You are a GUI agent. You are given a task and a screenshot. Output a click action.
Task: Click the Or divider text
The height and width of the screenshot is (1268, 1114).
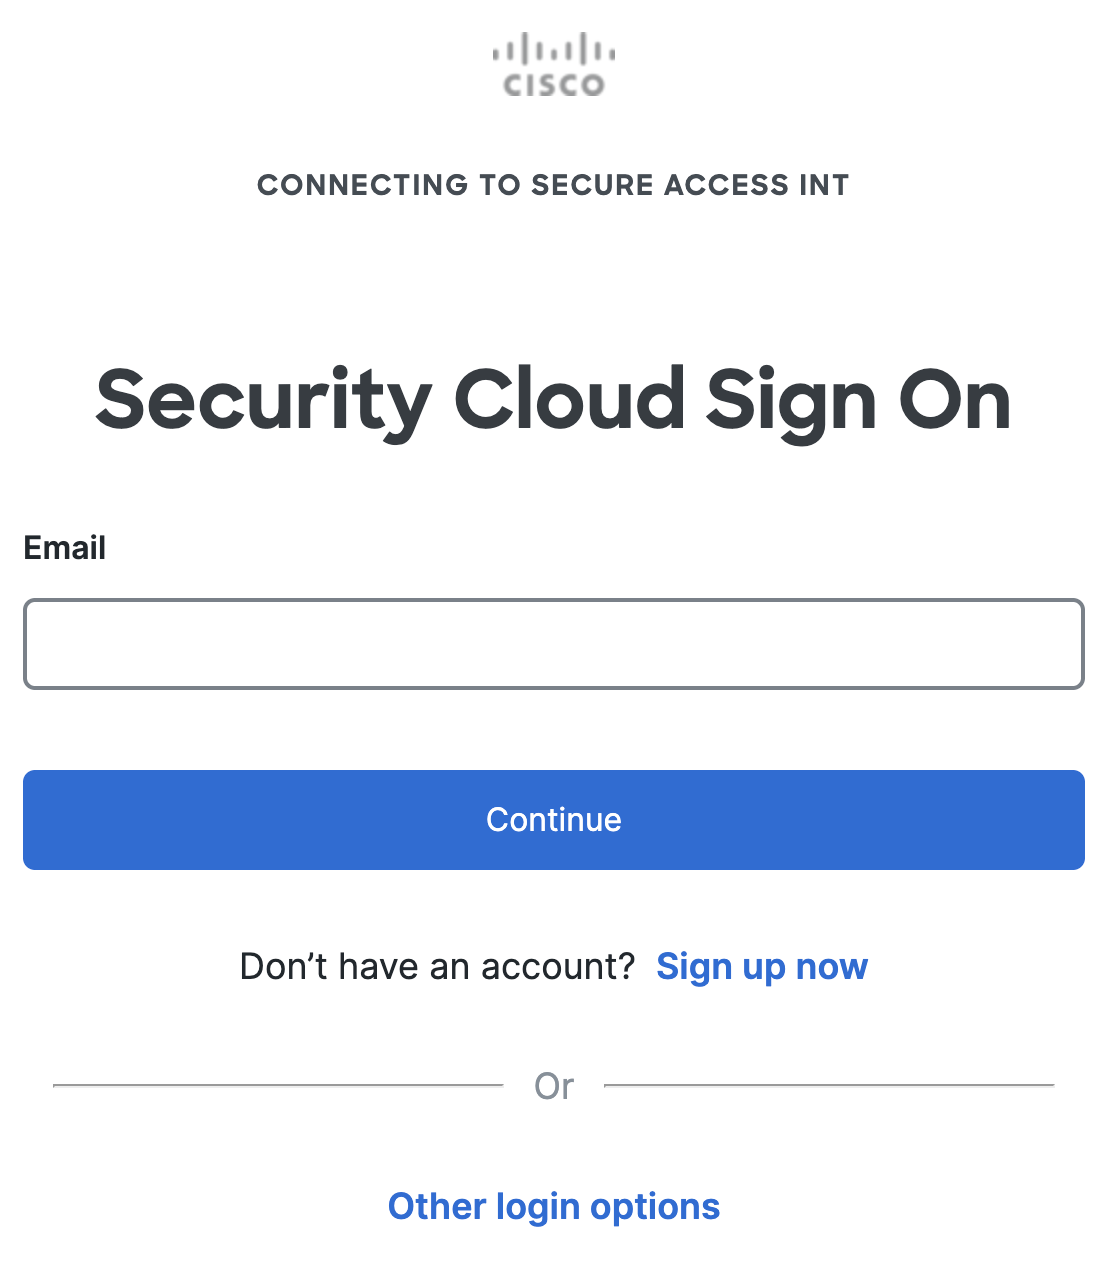[554, 1086]
